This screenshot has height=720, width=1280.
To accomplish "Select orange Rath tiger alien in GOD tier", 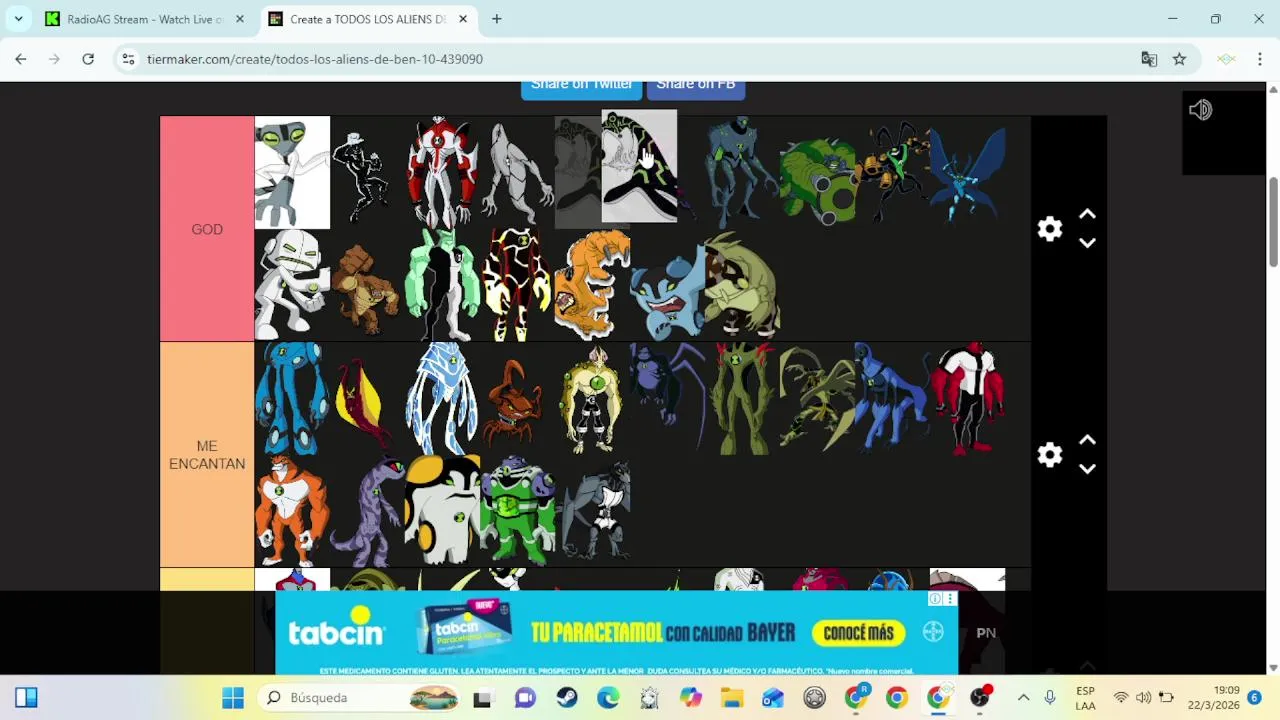I will (592, 285).
